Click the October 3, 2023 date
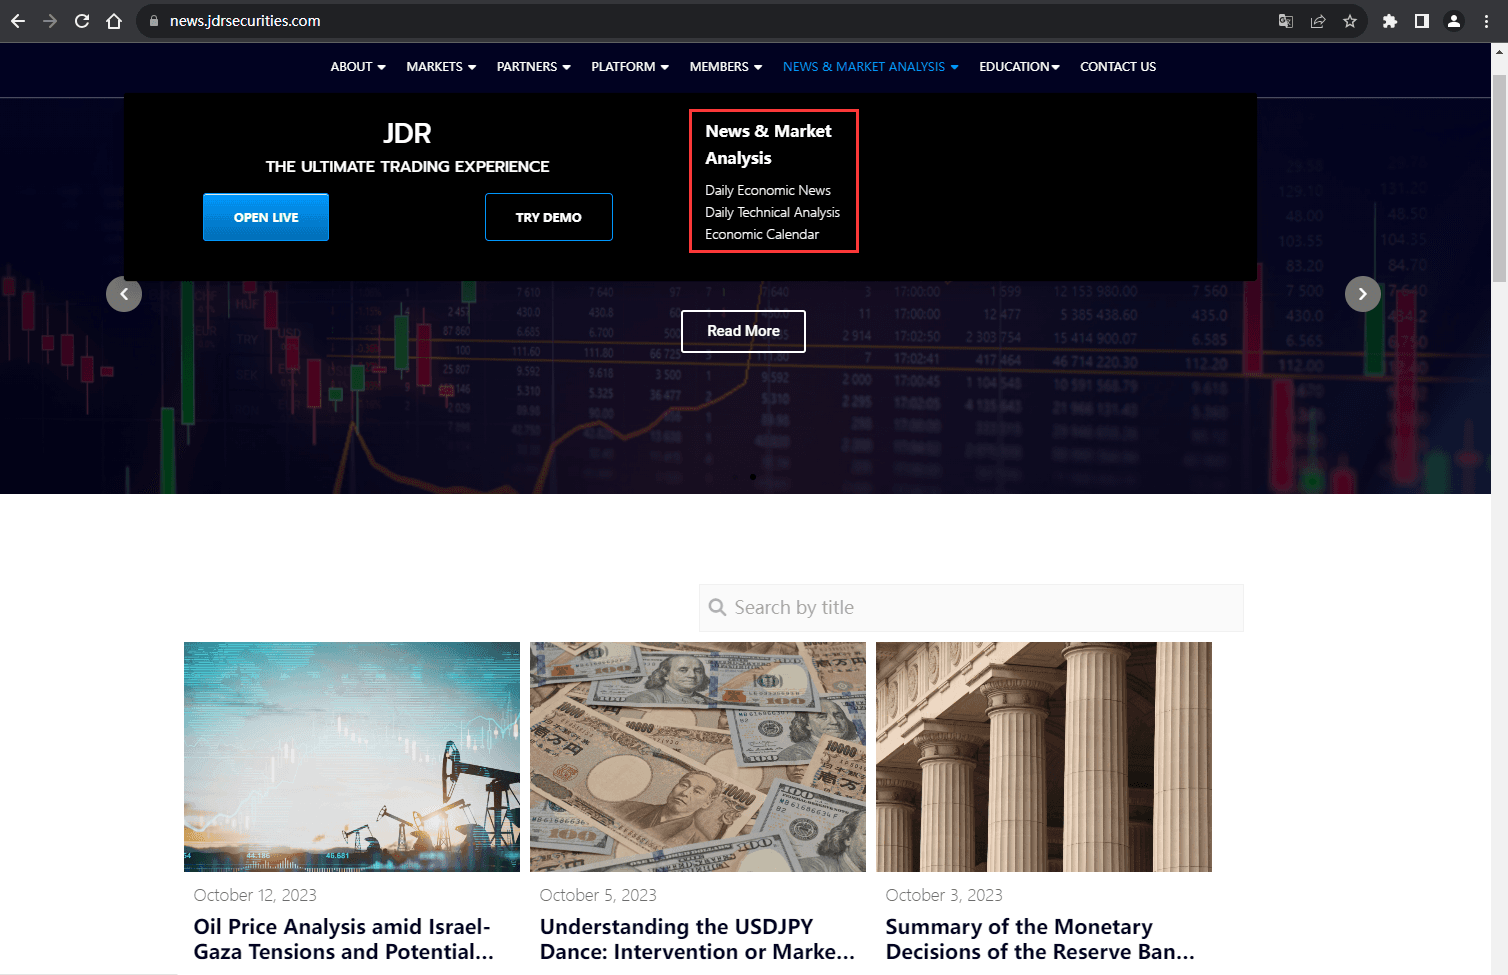1508x975 pixels. pos(944,895)
